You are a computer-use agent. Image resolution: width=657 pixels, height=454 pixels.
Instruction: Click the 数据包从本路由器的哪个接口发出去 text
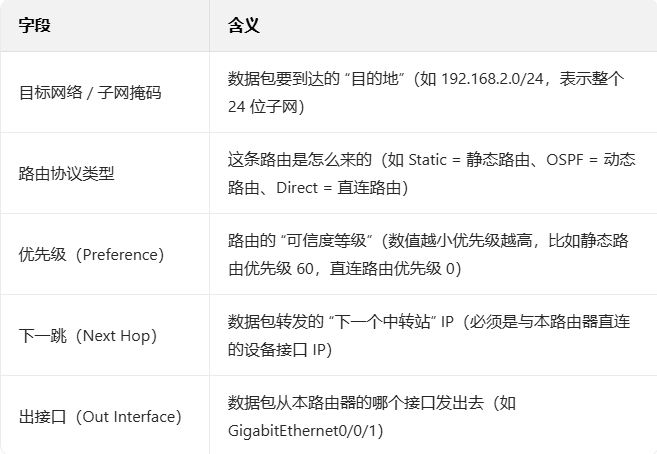click(x=356, y=402)
